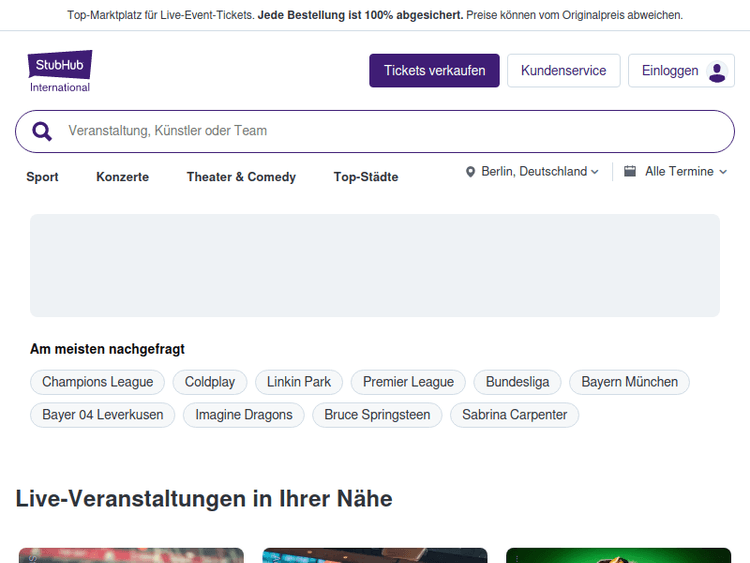Screen dimensions: 750x563
Task: Open Kundenservice
Action: coord(563,71)
